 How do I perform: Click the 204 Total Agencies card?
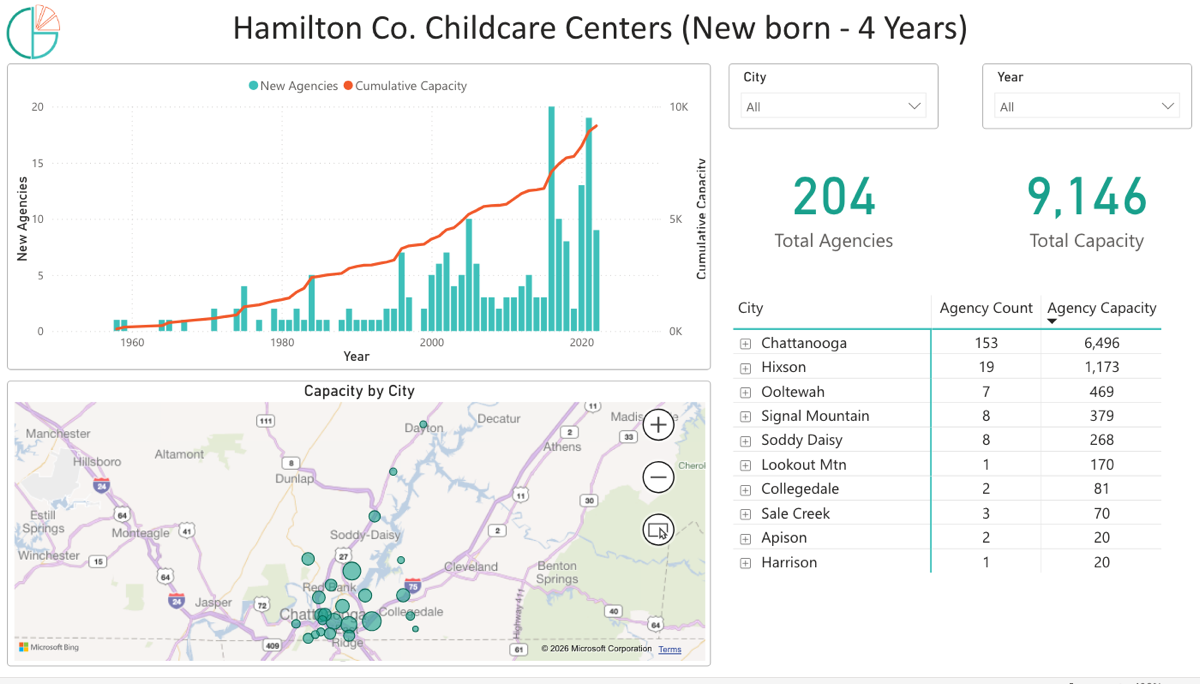[x=834, y=211]
